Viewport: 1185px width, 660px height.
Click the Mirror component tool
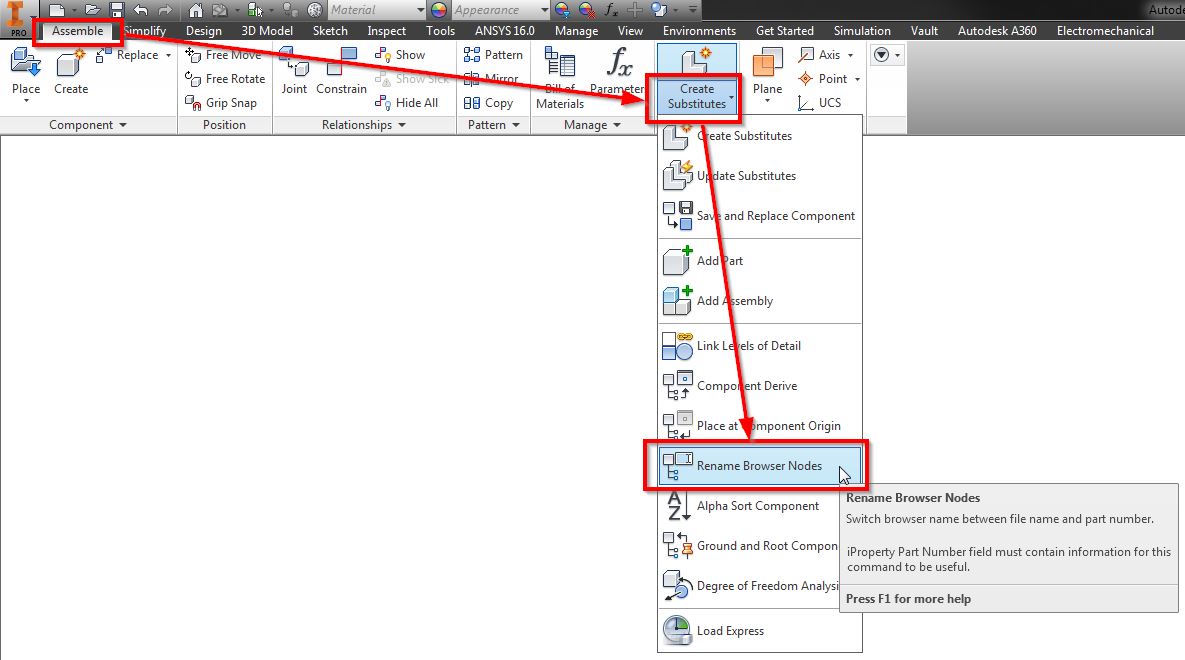click(x=491, y=79)
